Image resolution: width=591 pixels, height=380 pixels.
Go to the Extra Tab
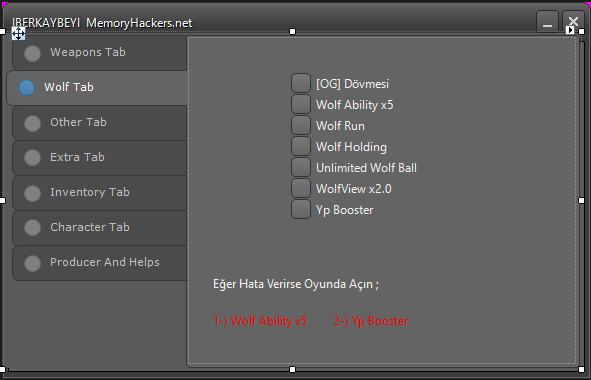[x=100, y=158]
